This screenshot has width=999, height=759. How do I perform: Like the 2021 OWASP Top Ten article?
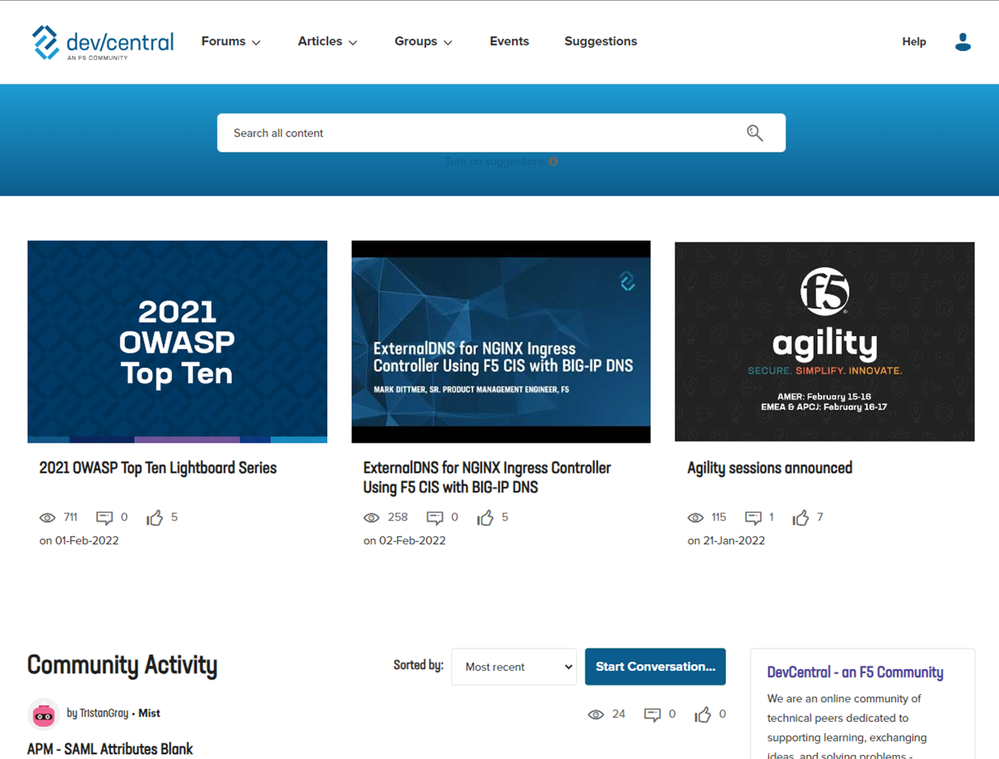(x=154, y=517)
